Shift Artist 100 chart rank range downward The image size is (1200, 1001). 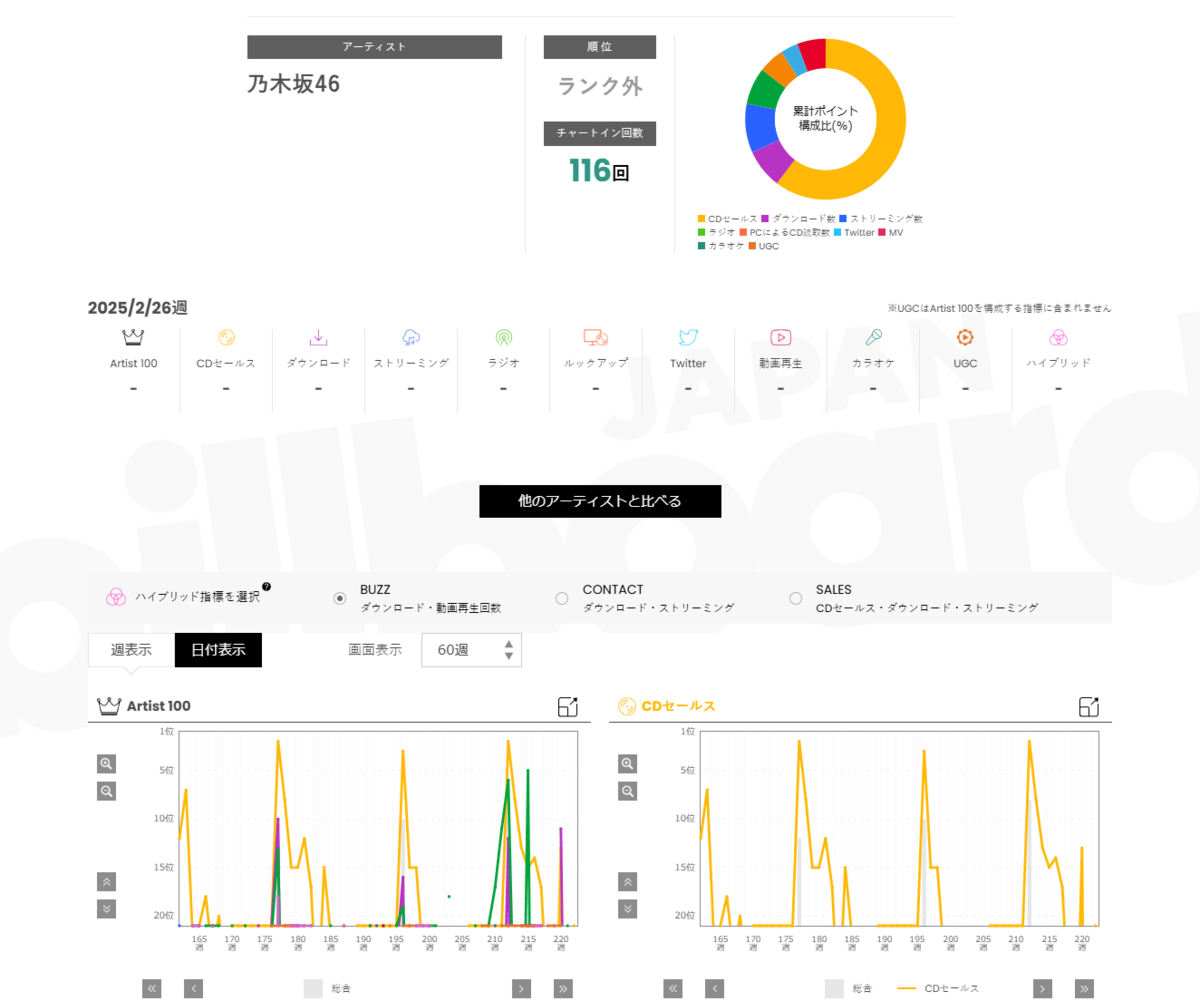point(106,909)
